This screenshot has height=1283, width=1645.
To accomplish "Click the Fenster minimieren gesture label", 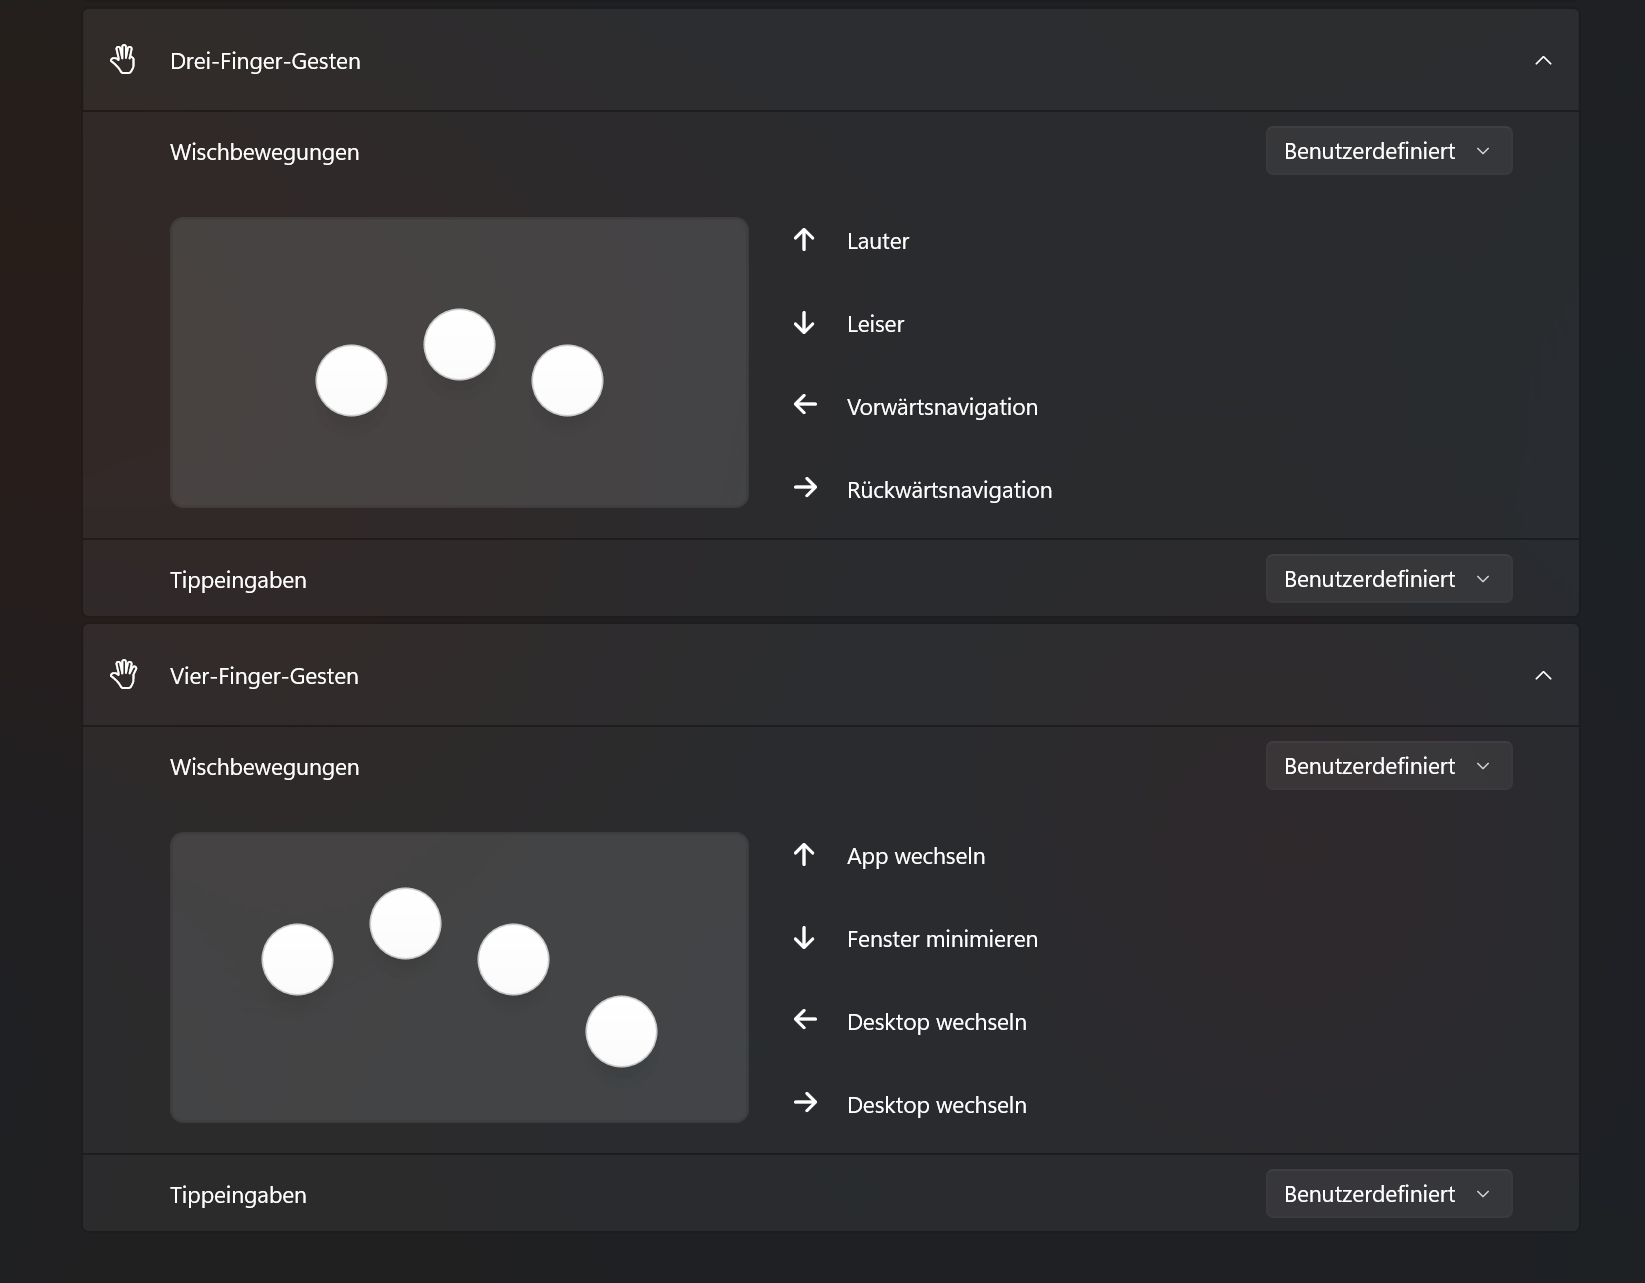I will (x=942, y=939).
